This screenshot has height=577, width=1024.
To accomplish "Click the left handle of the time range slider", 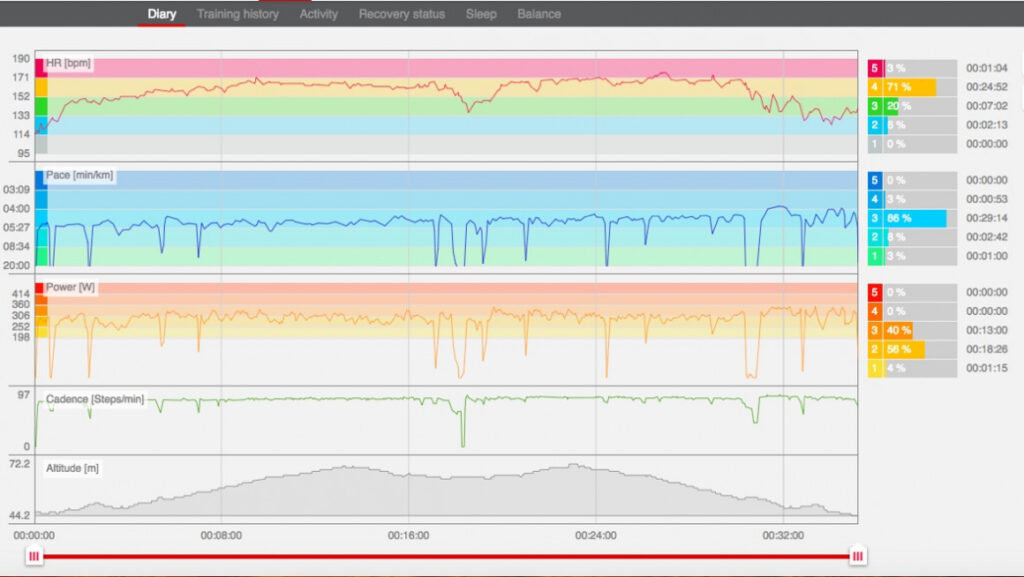I will click(34, 556).
